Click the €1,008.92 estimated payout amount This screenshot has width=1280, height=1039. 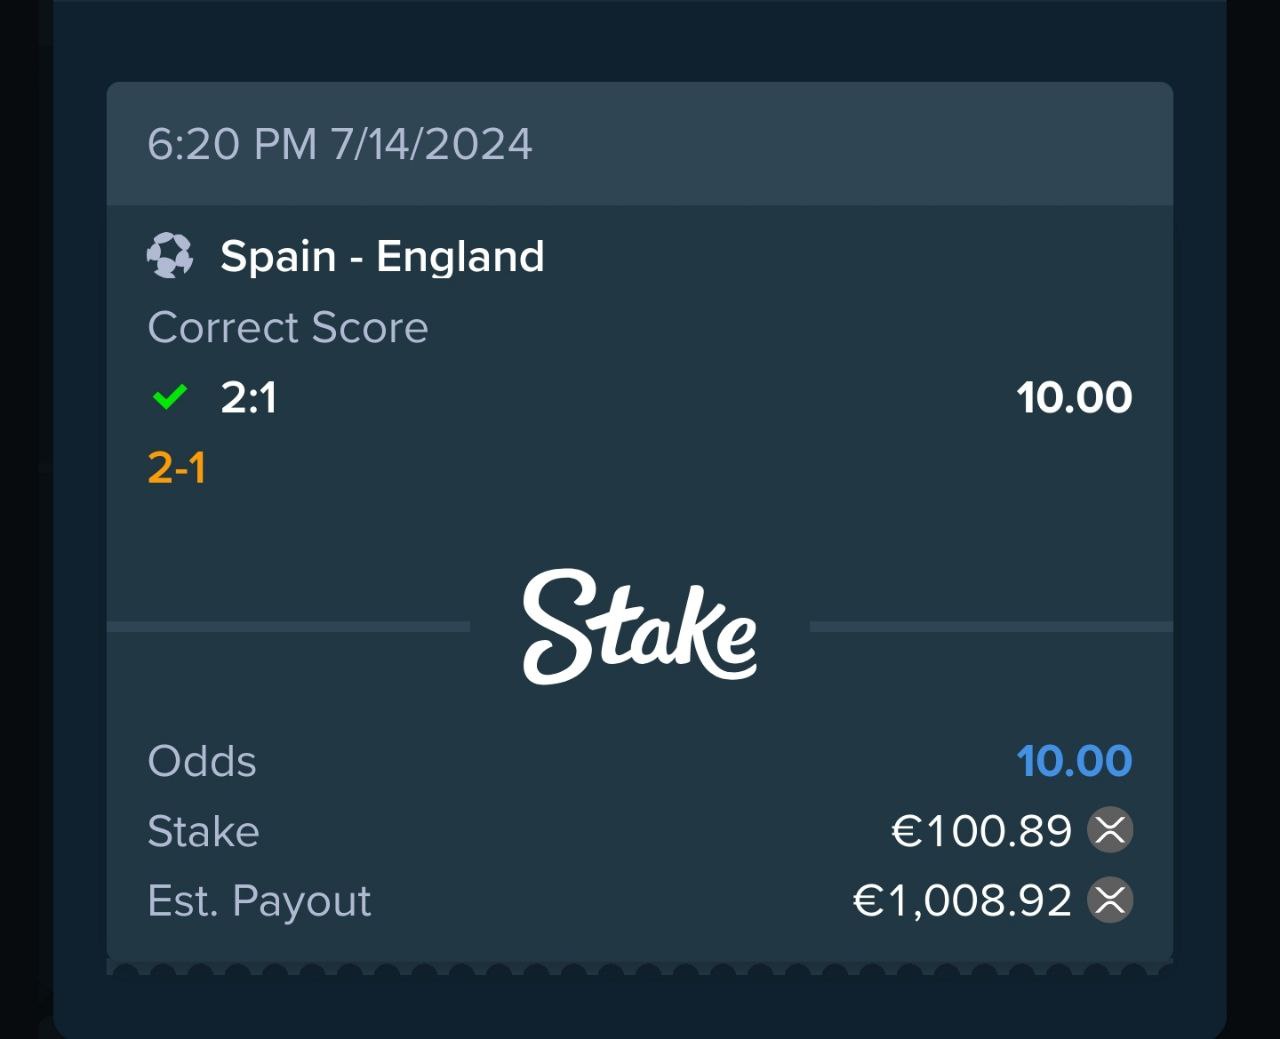pyautogui.click(x=962, y=901)
